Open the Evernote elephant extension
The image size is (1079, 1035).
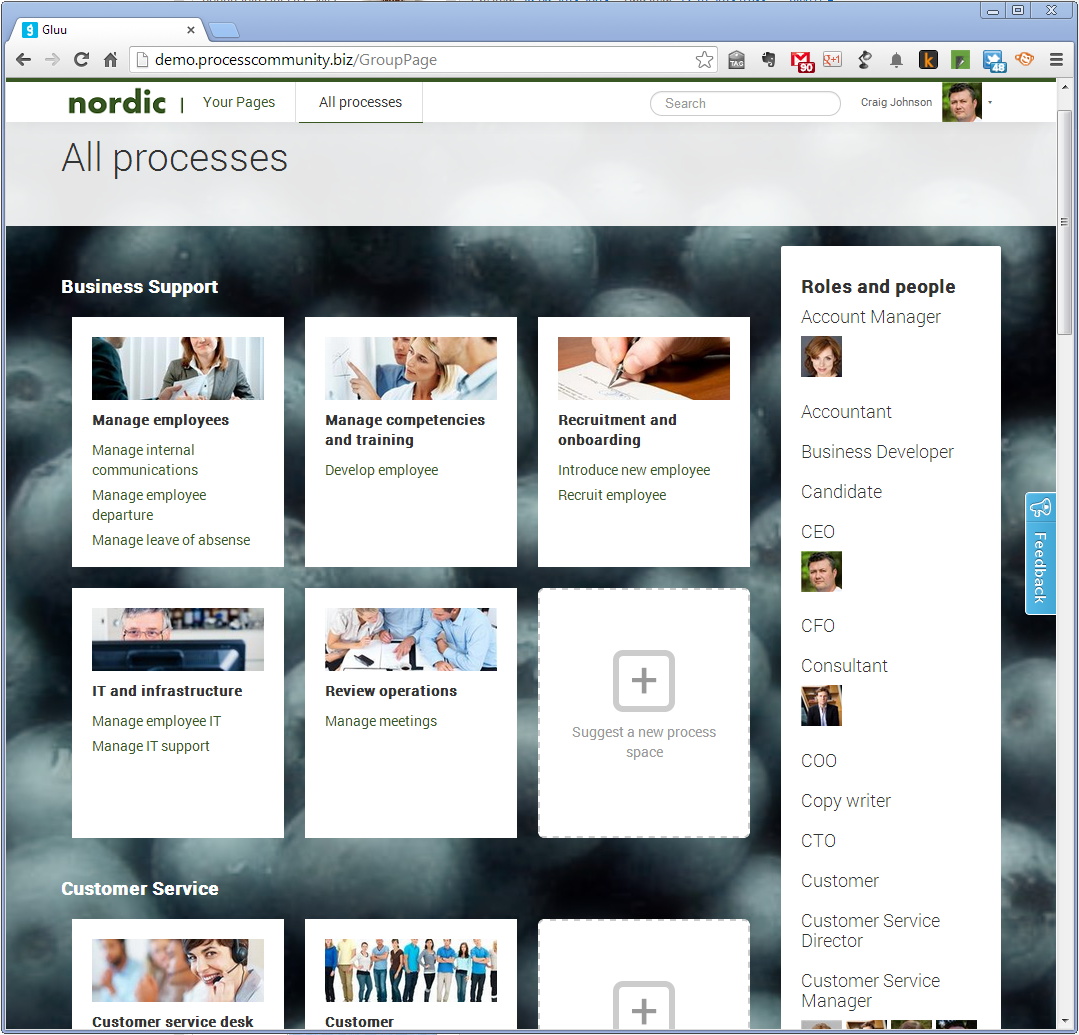pyautogui.click(x=769, y=60)
